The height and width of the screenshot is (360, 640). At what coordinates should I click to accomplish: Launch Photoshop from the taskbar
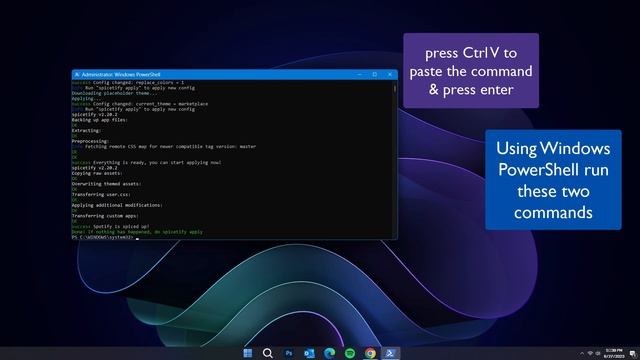pyautogui.click(x=289, y=353)
